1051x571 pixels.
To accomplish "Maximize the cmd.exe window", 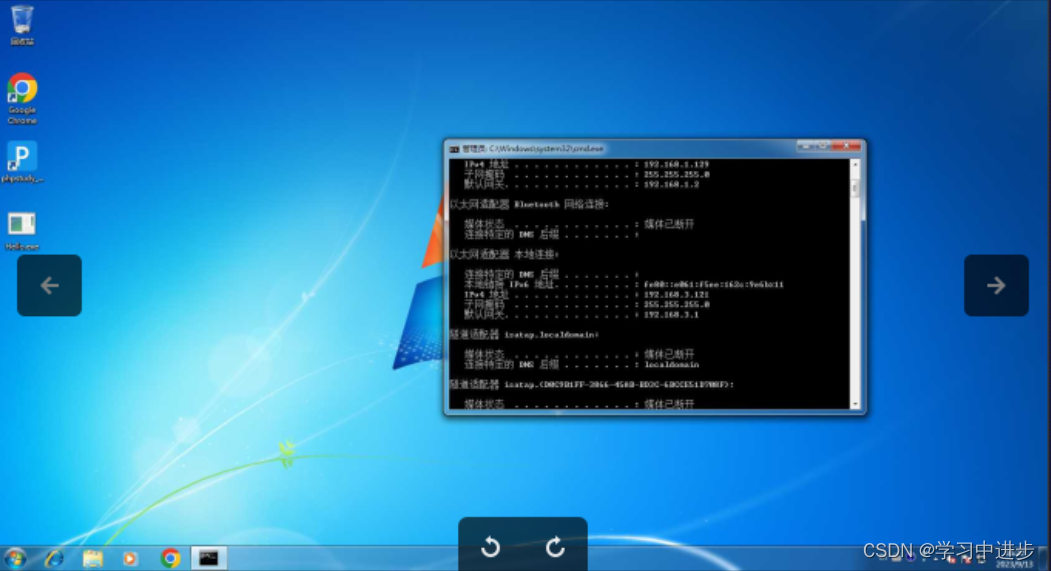I will point(823,145).
